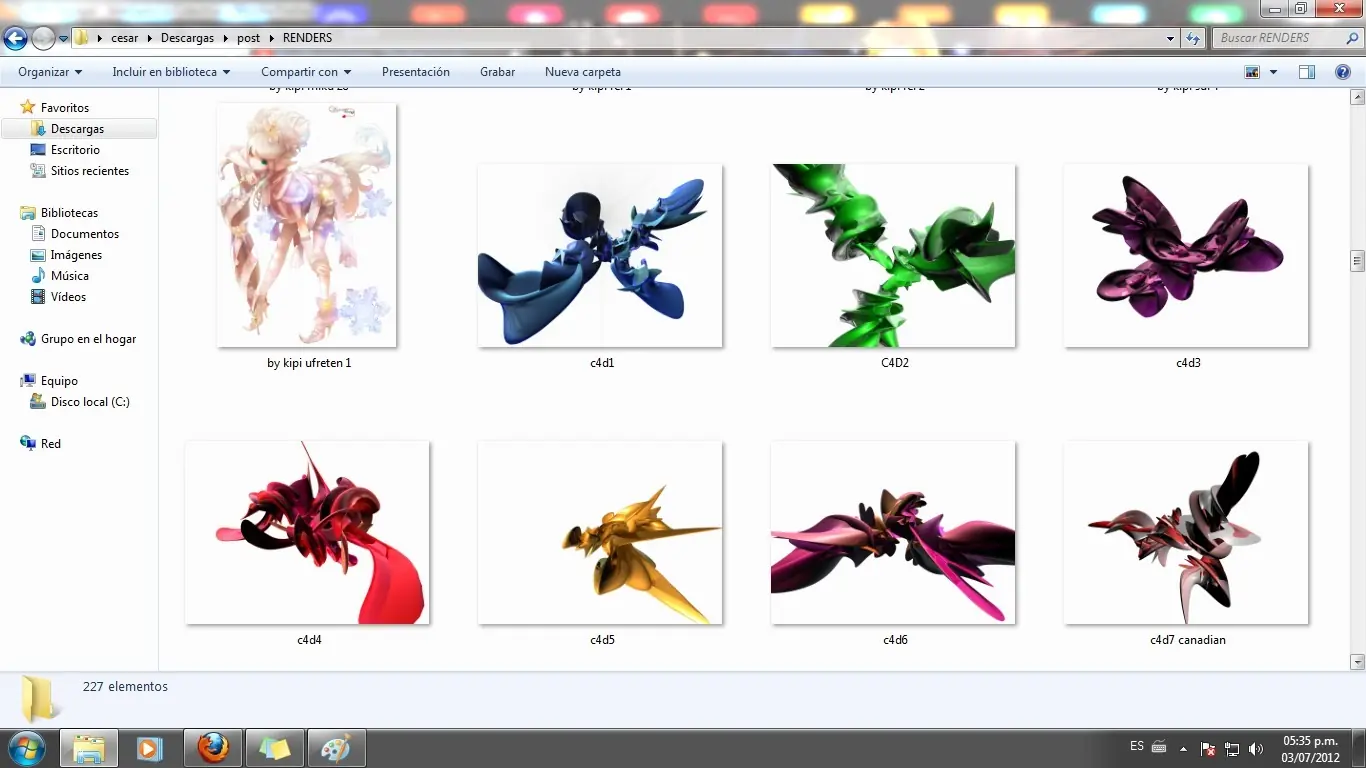Toggle the preview pane icon
Viewport: 1366px width, 768px height.
[x=1307, y=72]
